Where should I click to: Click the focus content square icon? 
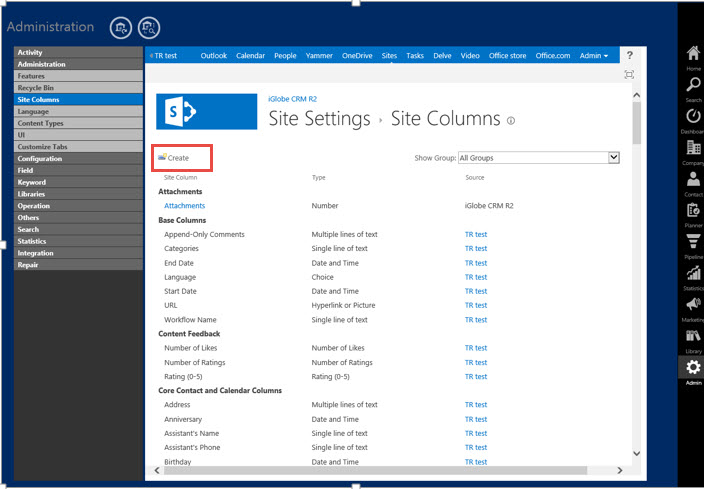[x=629, y=75]
